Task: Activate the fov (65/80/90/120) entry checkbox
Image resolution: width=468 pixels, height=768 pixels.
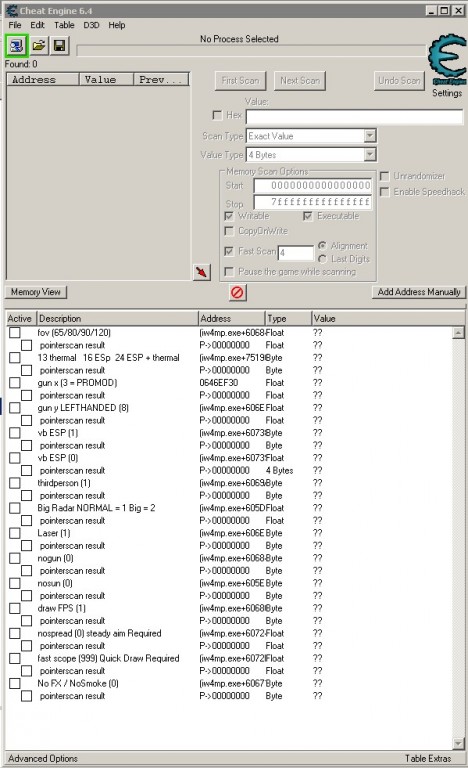Action: pos(15,333)
